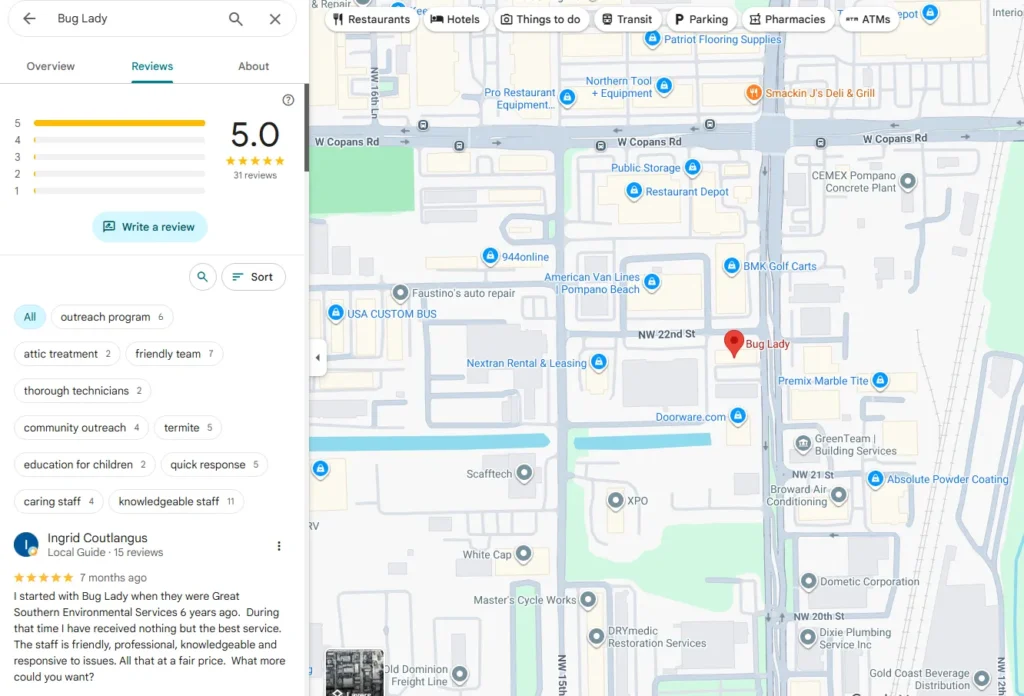Open Smackin J's Deli & Grill pin
This screenshot has width=1024, height=696.
click(754, 93)
